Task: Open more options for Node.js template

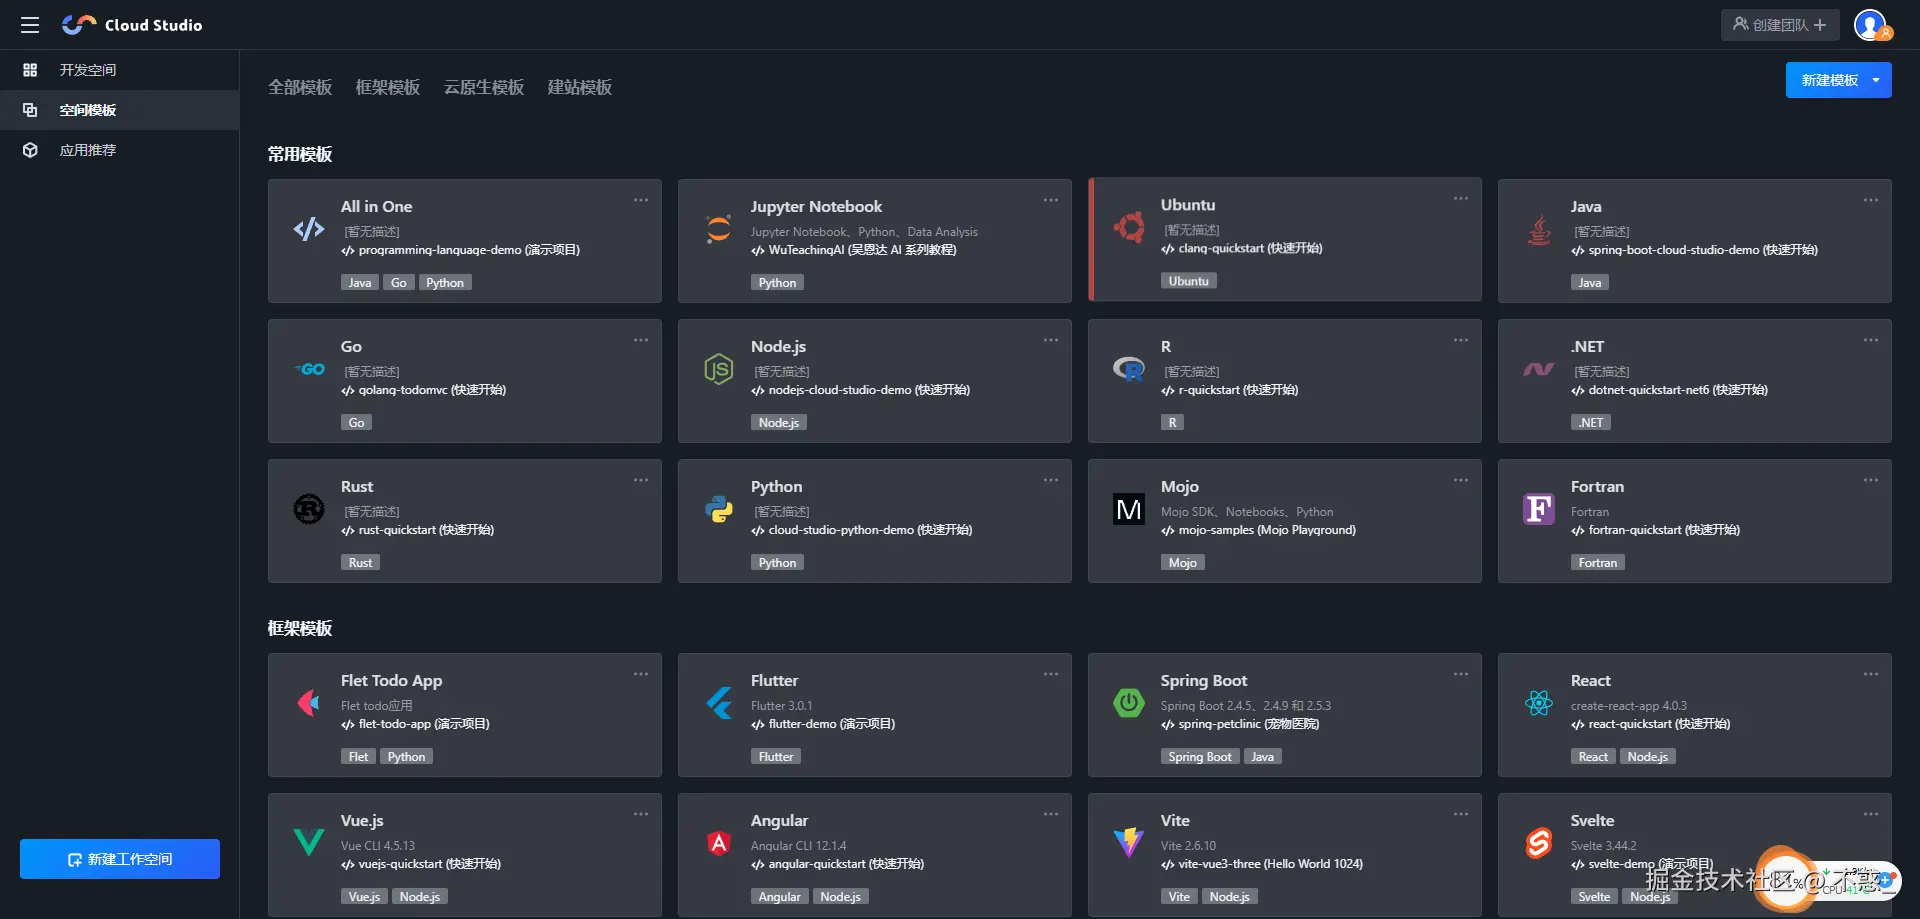Action: tap(1051, 340)
